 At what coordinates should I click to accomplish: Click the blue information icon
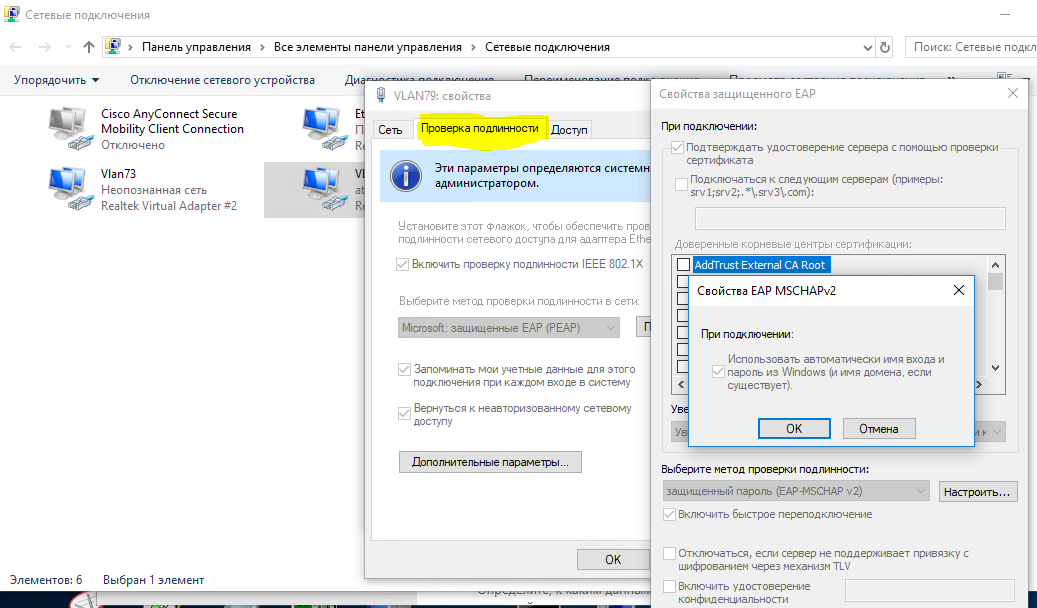(405, 176)
